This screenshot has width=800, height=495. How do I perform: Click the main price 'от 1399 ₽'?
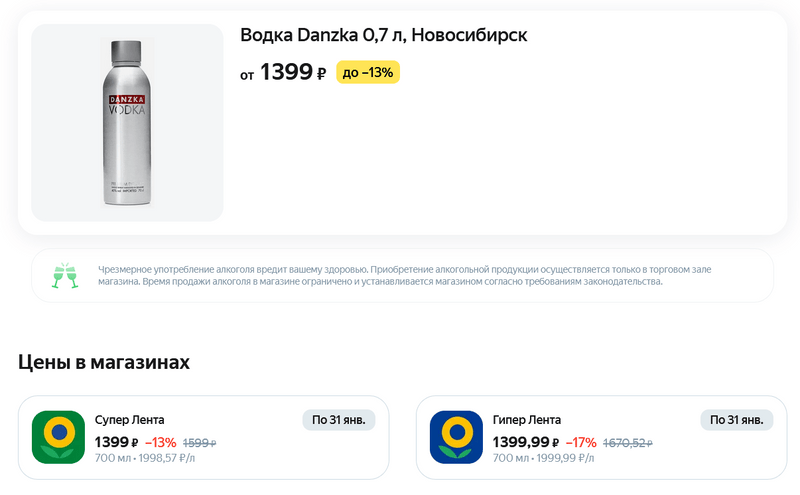click(x=283, y=72)
